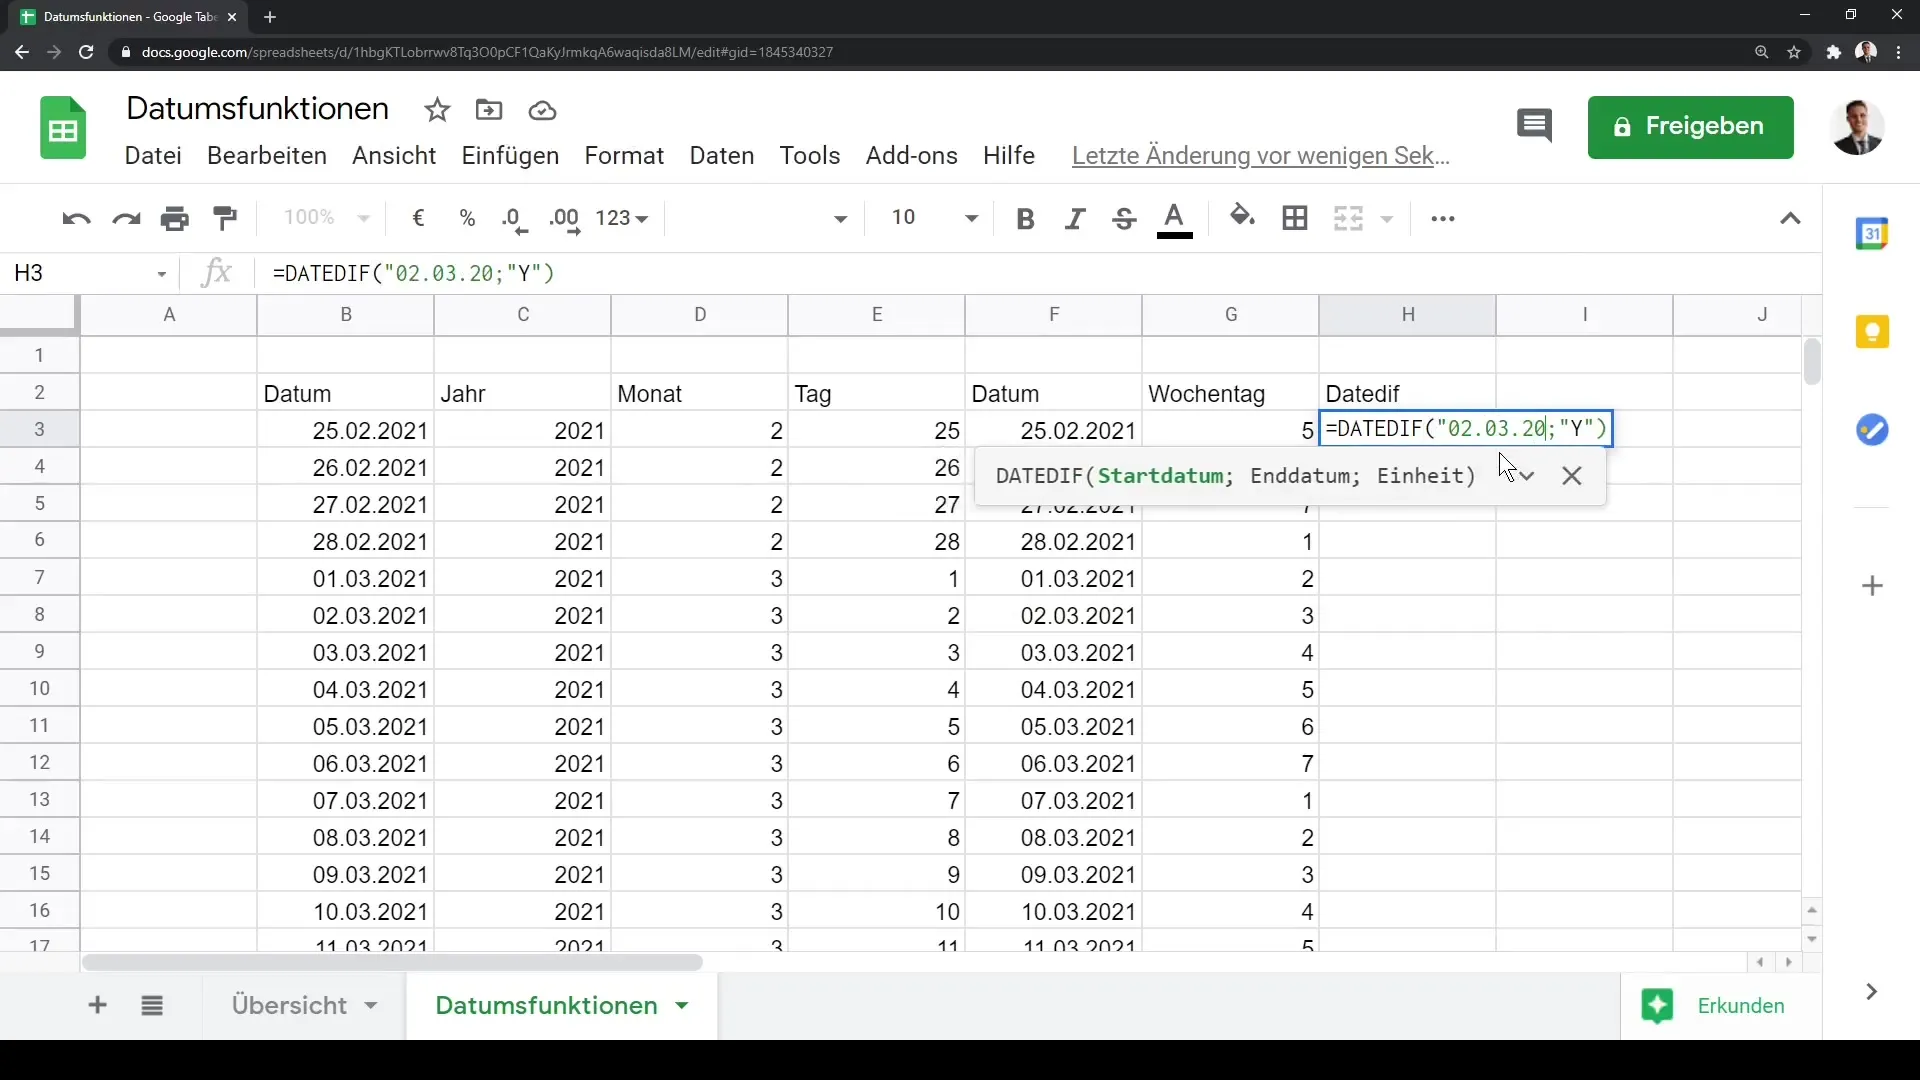This screenshot has width=1920, height=1080.
Task: Decrease decimal places button
Action: (515, 219)
